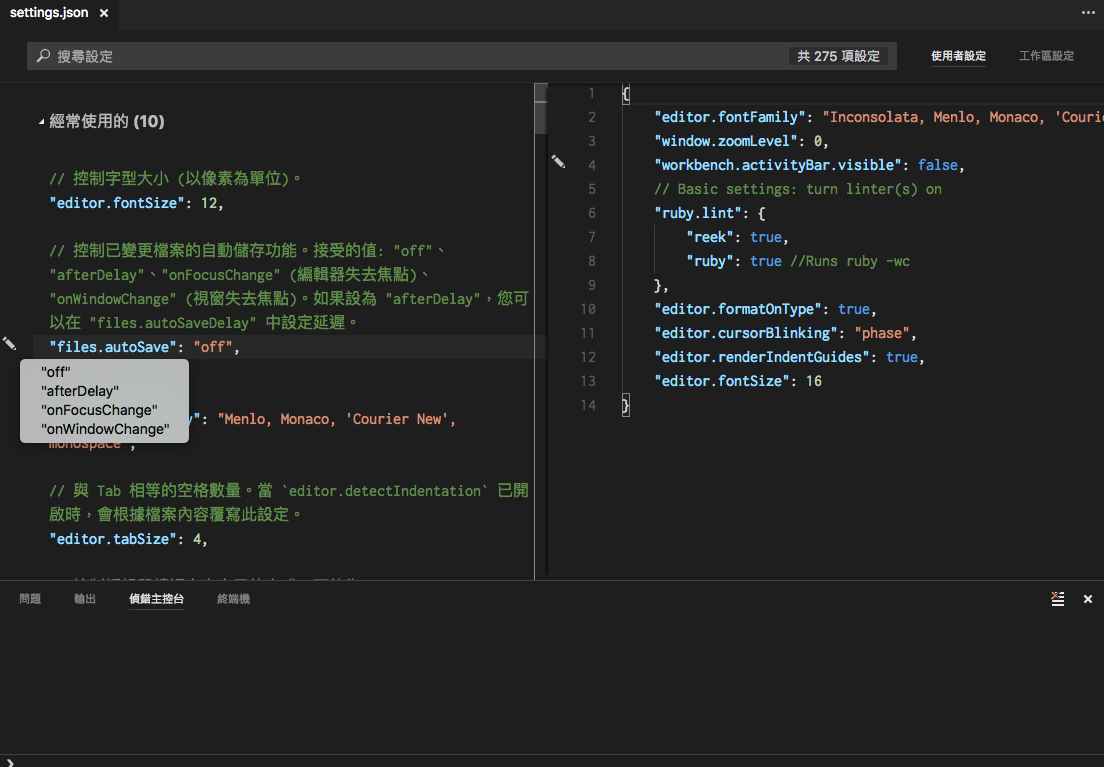This screenshot has width=1104, height=767.
Task: Close the settings.json editor tab
Action: coord(103,13)
